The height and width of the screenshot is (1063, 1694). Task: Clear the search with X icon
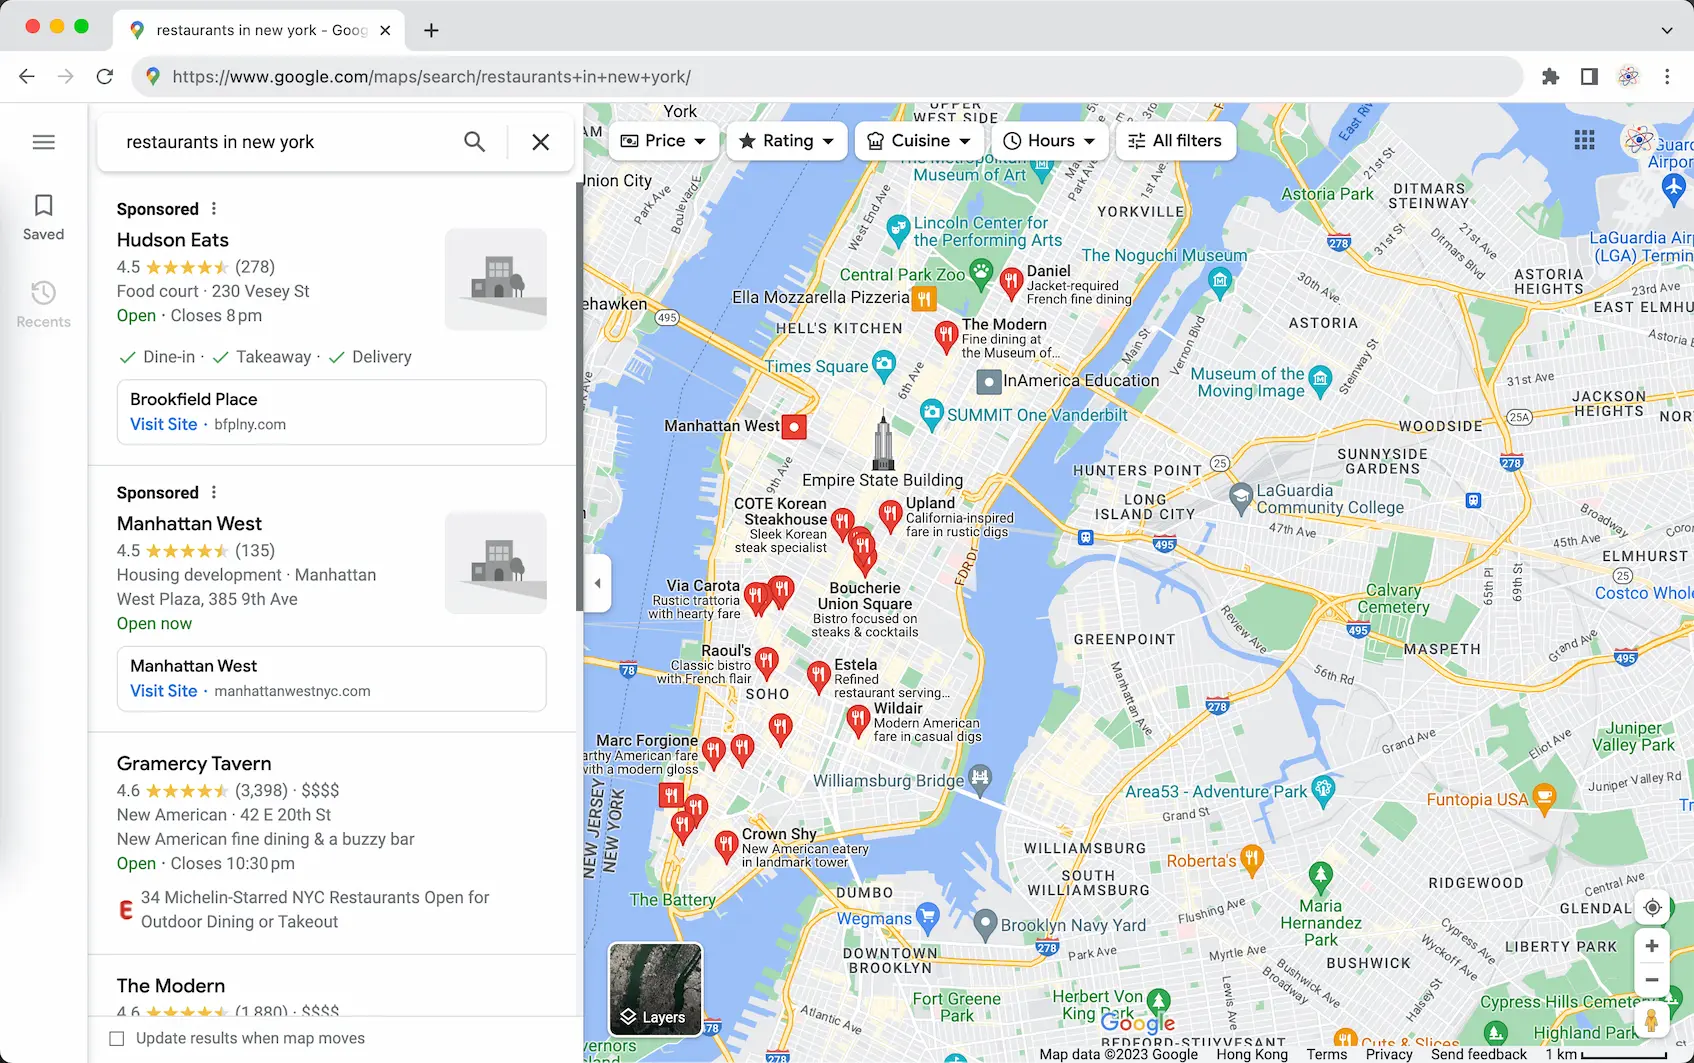[x=540, y=142]
